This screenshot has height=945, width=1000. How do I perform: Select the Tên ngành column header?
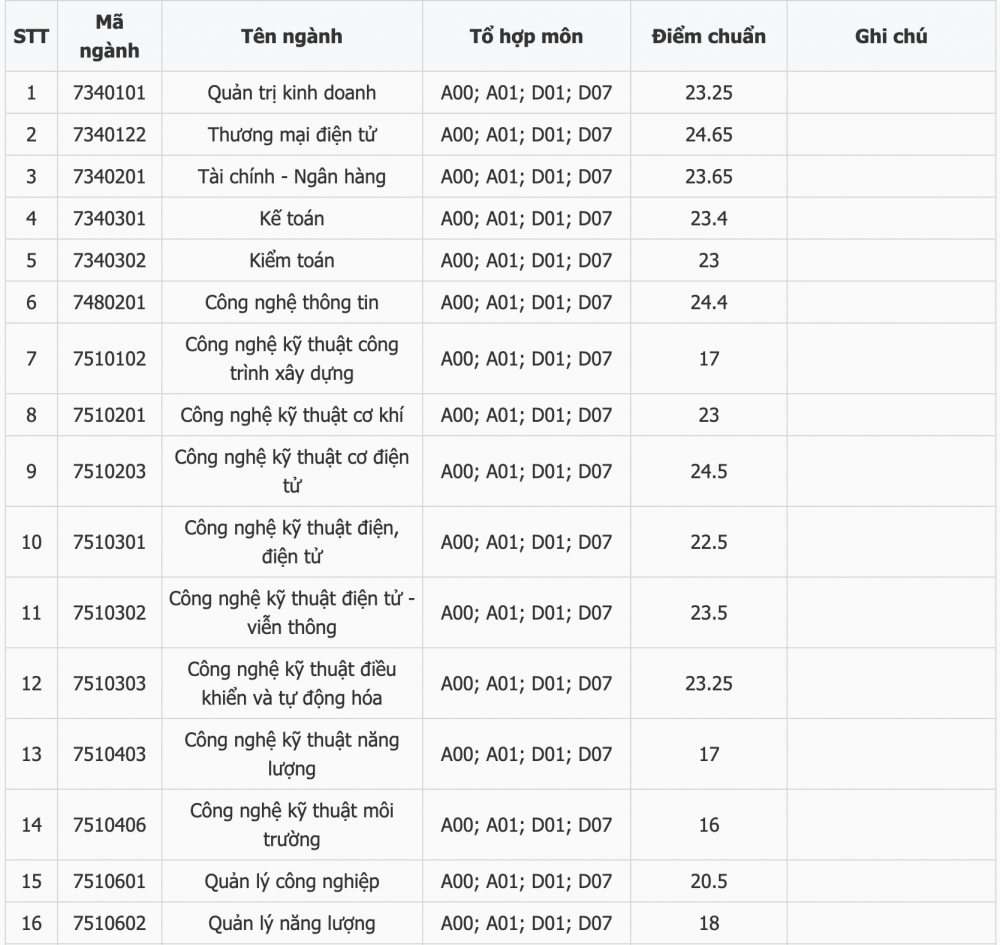pos(291,36)
